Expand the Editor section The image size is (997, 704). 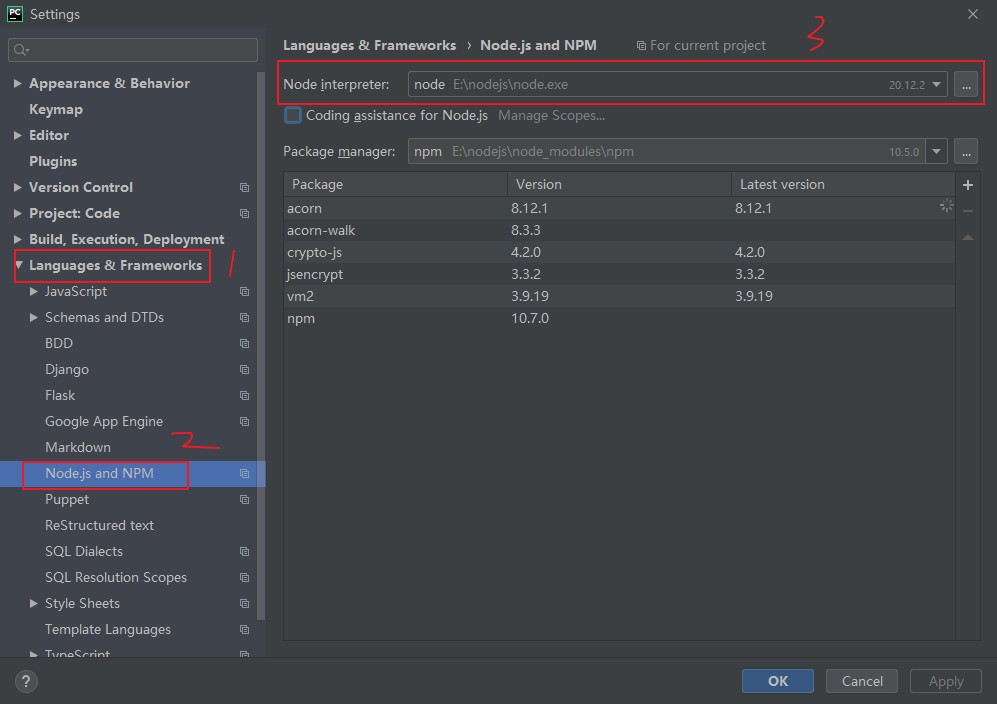18,135
